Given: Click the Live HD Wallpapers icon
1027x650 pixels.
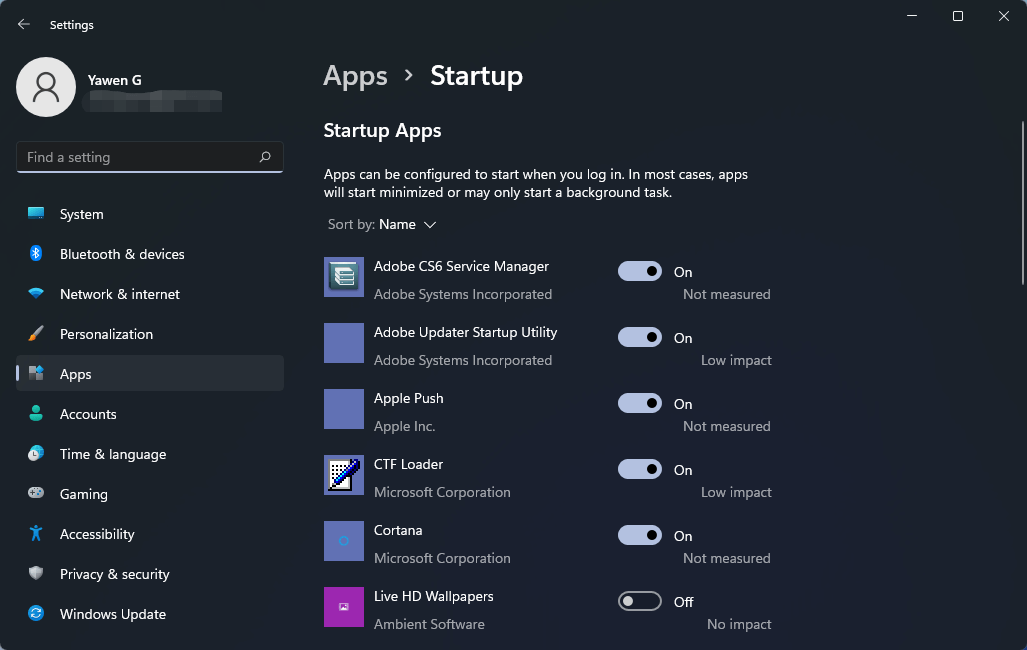Looking at the screenshot, I should 344,607.
